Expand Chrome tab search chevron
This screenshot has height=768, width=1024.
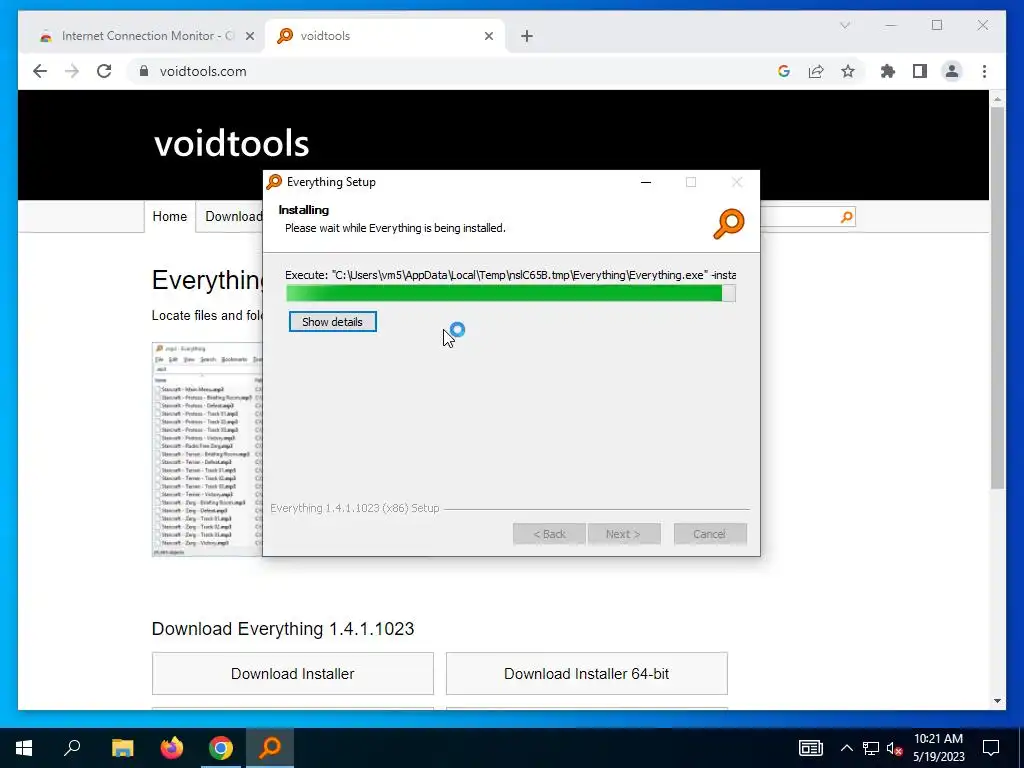pos(845,25)
